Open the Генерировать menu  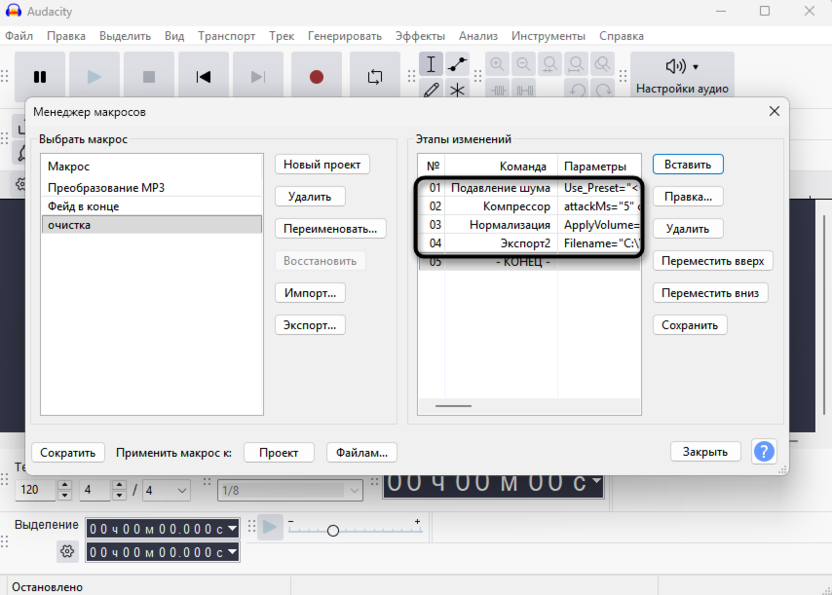coord(344,36)
